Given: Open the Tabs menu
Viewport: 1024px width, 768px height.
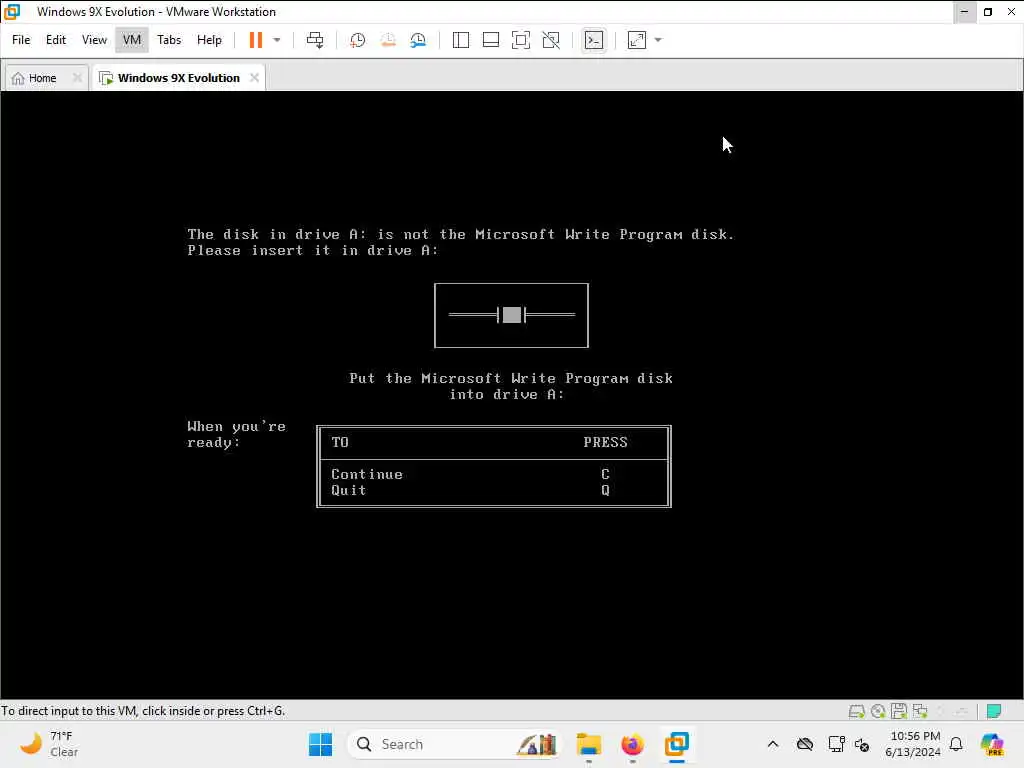Looking at the screenshot, I should [169, 40].
